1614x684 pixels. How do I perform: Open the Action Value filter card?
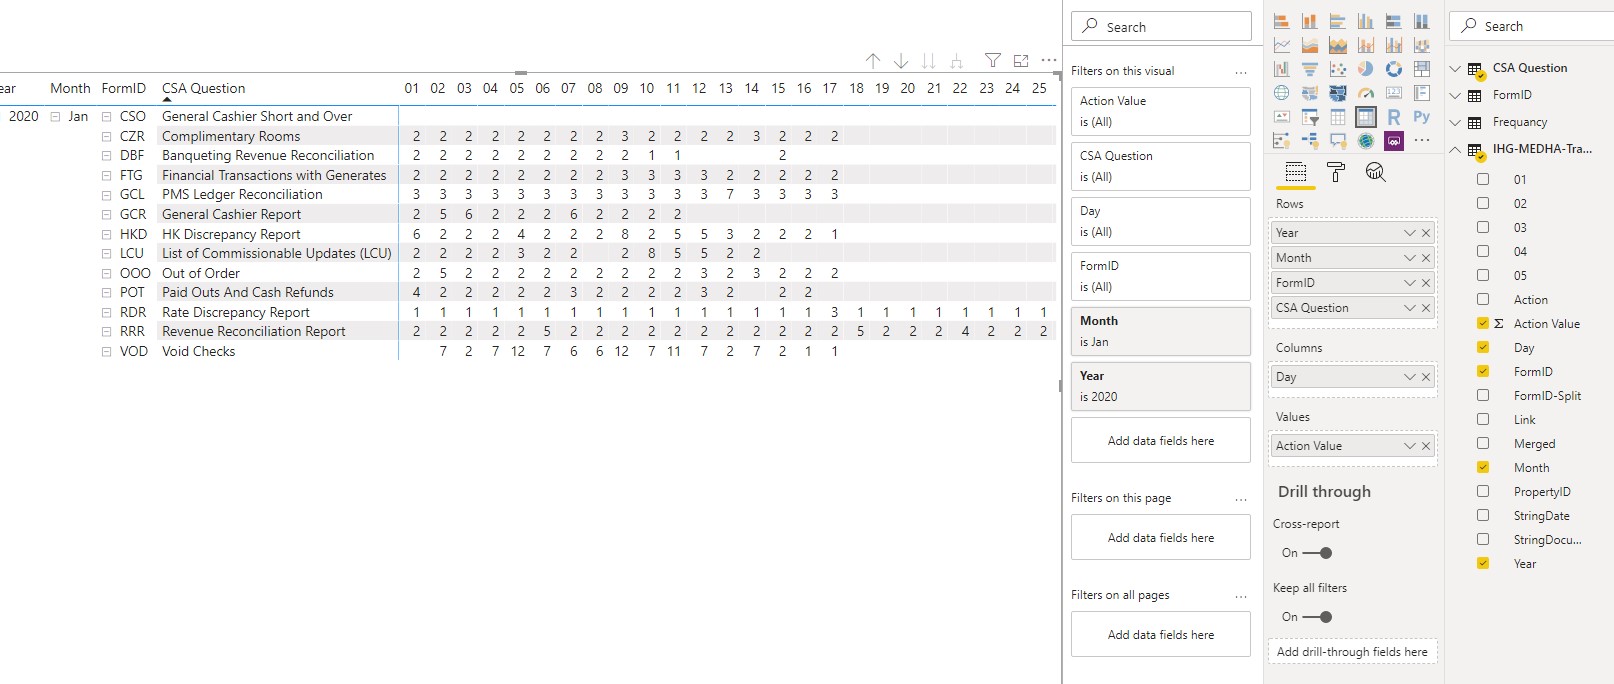(1160, 111)
